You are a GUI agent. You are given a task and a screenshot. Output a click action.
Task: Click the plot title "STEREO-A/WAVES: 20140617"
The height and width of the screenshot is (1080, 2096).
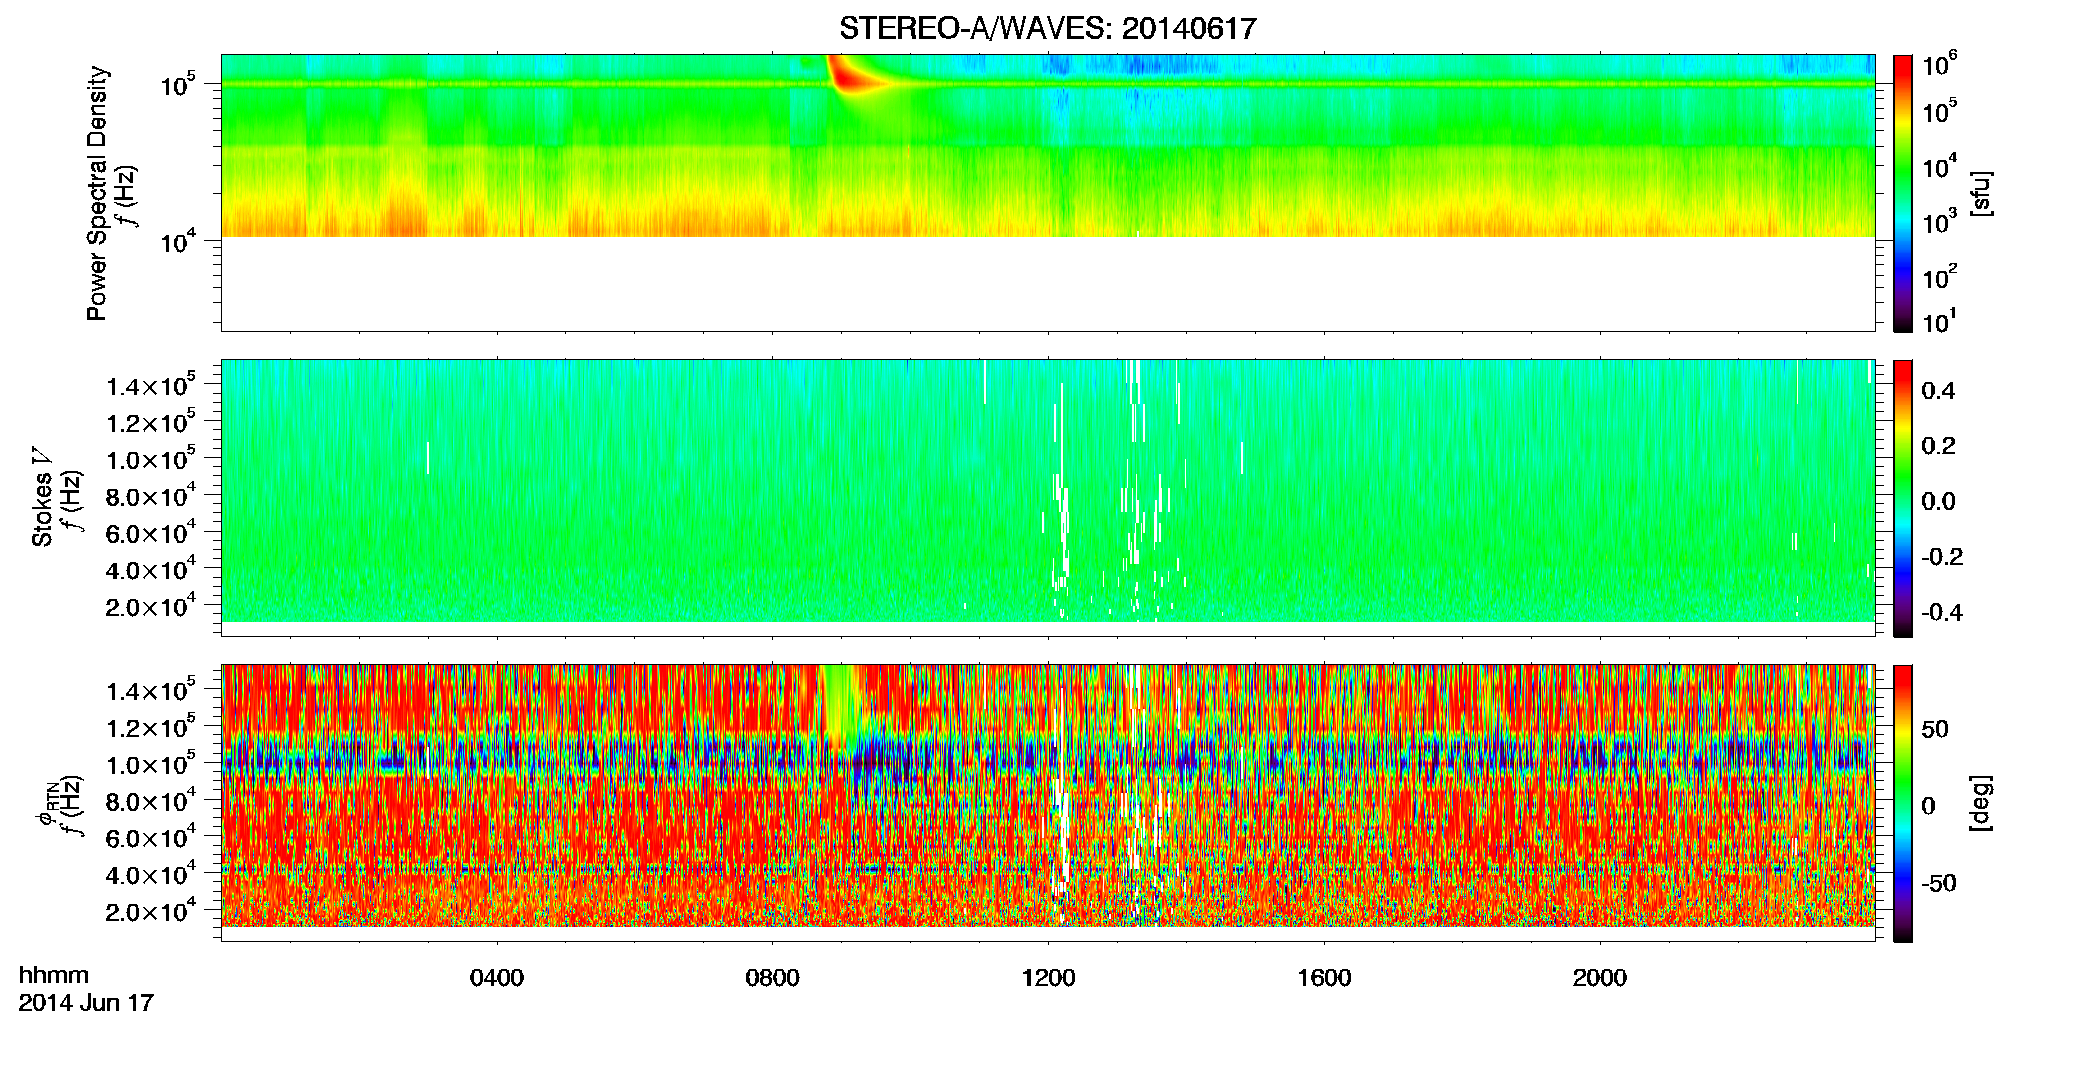[1047, 28]
